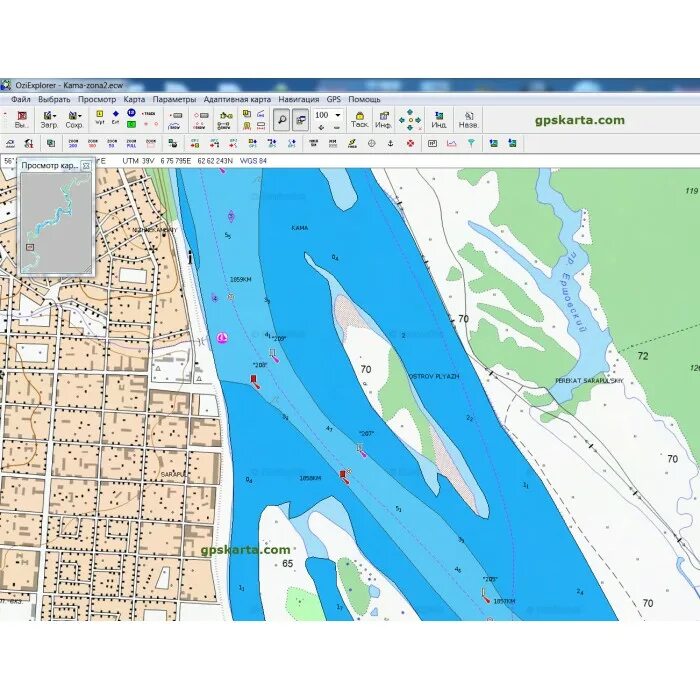Click the WGS 84 datum label
700x700 pixels.
253,161
